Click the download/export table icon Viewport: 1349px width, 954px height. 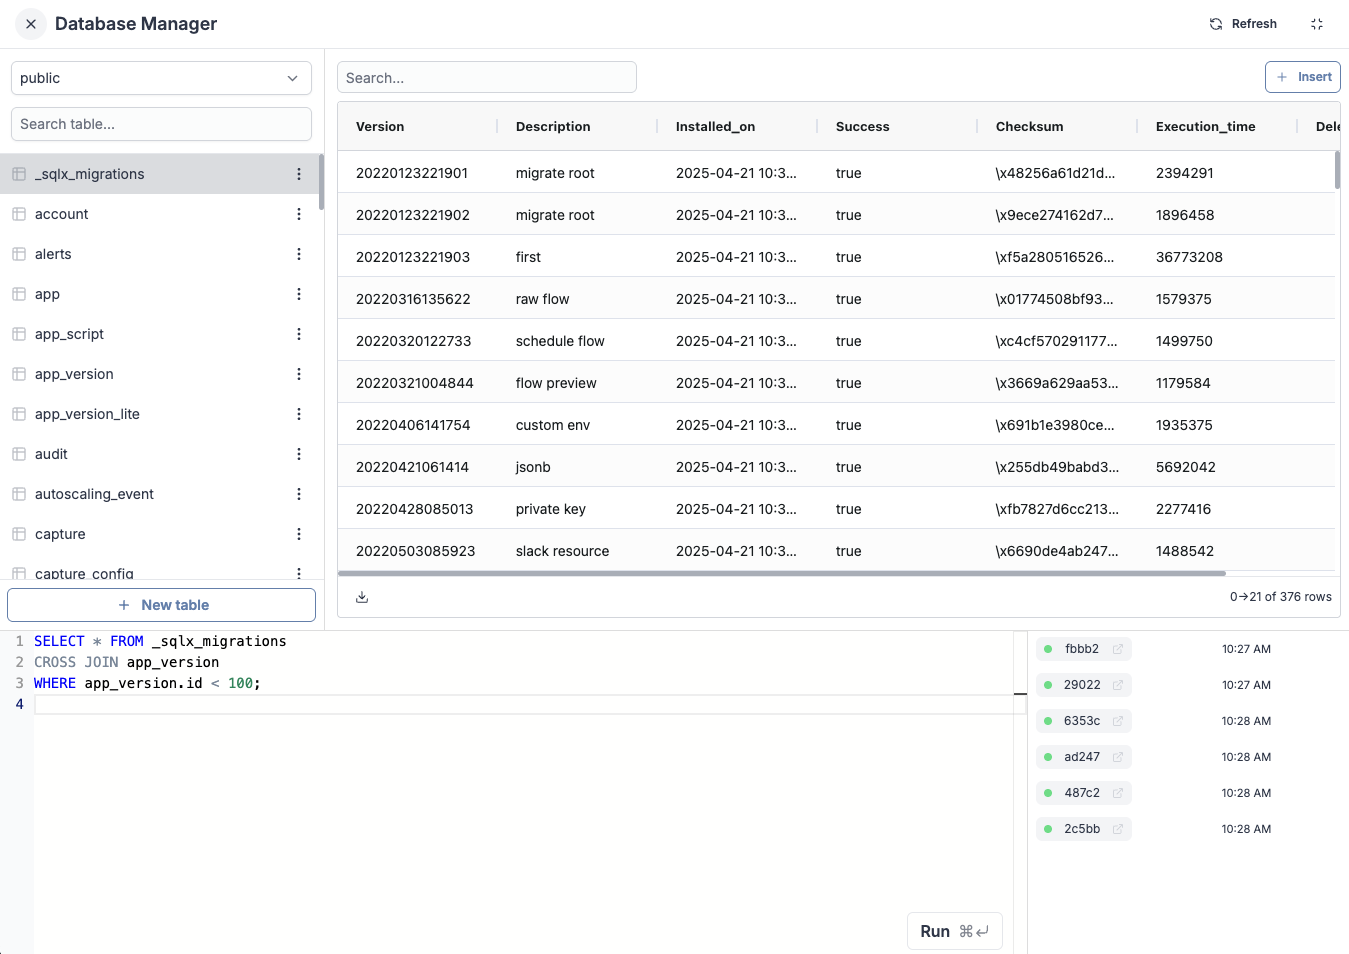(362, 597)
